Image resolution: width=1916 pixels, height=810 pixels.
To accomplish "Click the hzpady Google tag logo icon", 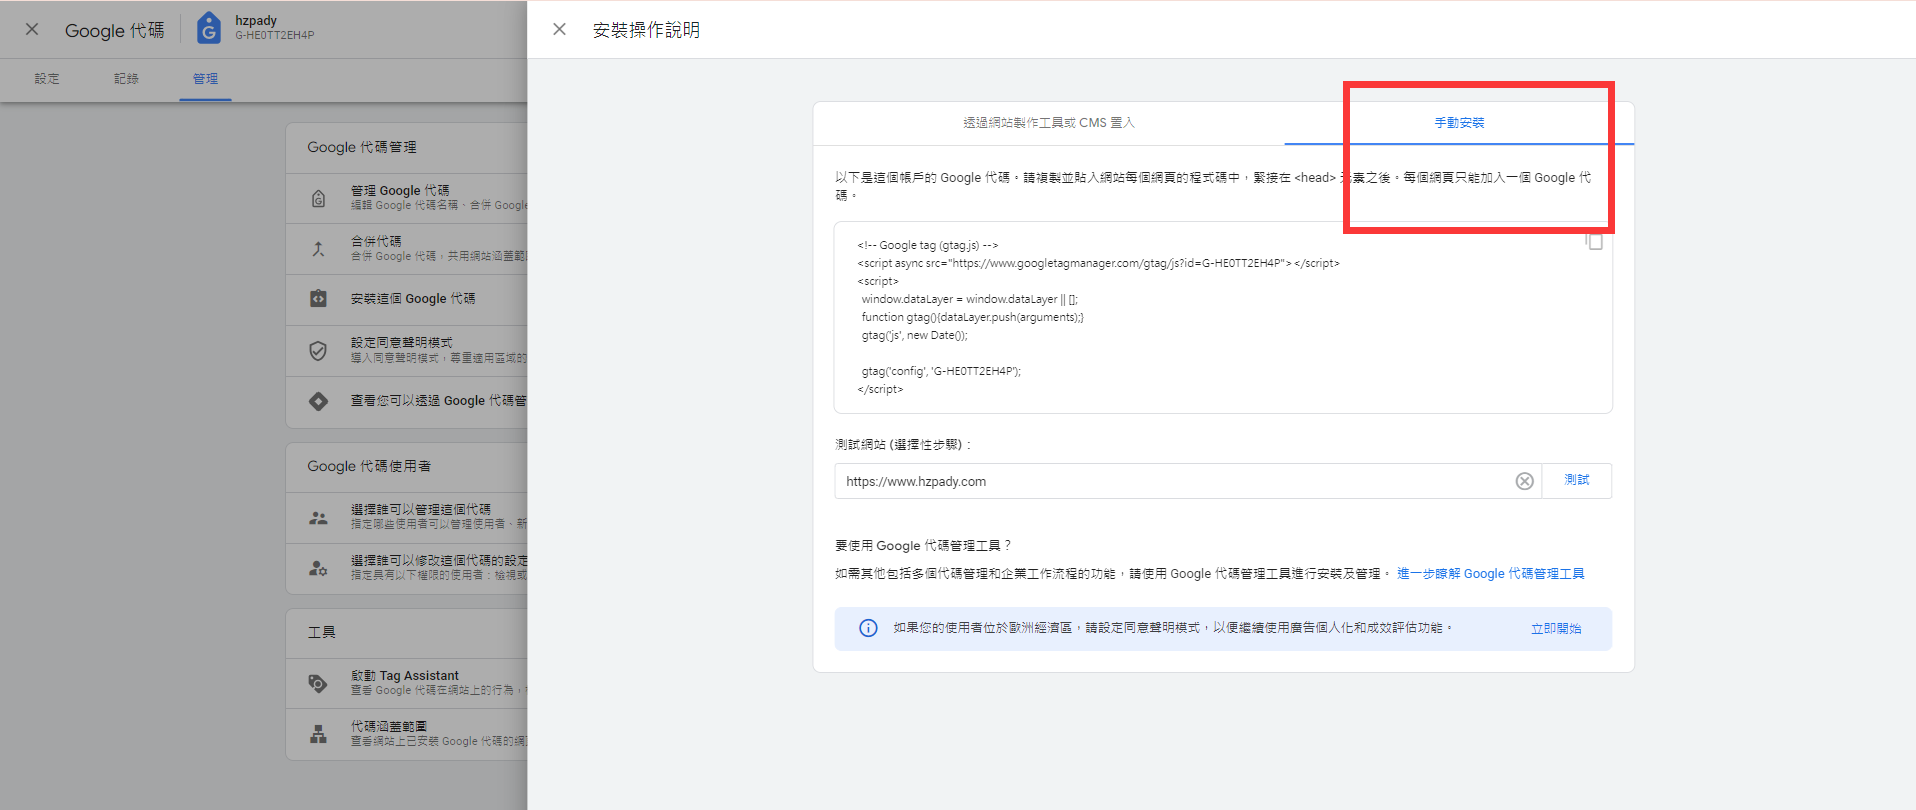I will [208, 28].
